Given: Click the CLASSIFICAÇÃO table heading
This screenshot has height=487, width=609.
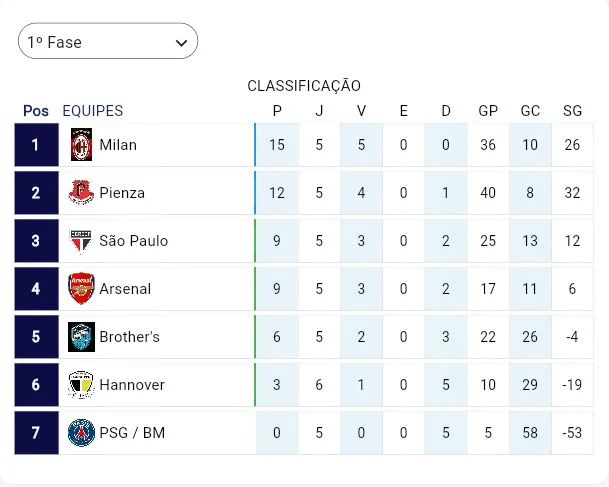Looking at the screenshot, I should pos(304,86).
